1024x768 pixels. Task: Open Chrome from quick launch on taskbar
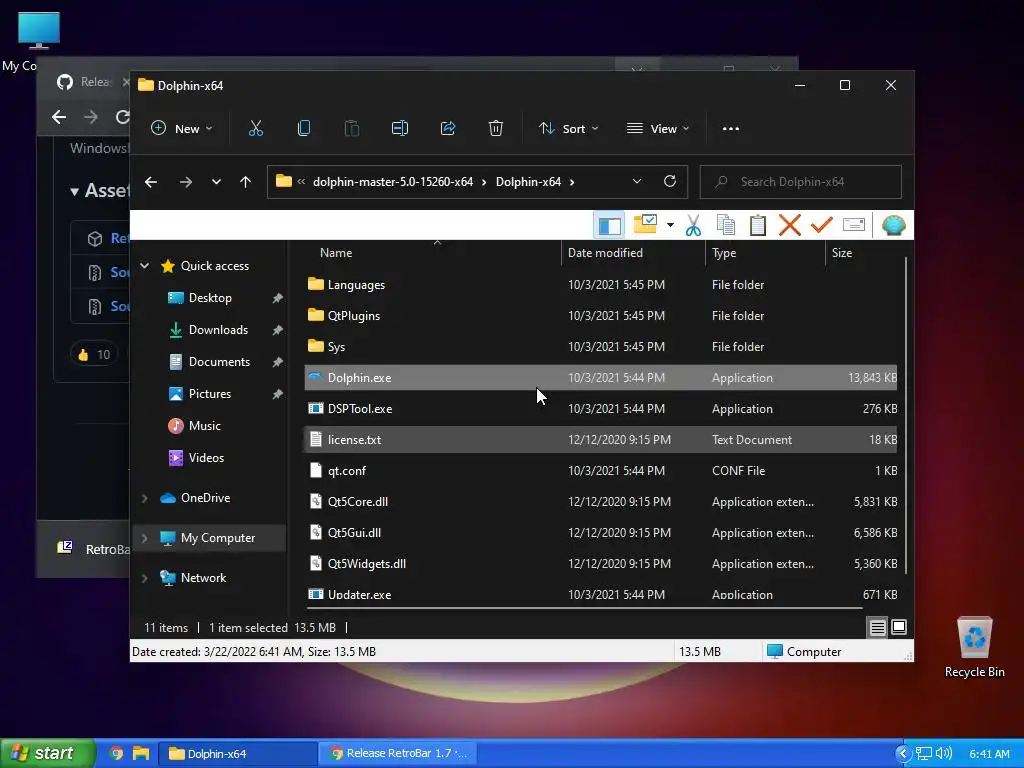point(116,753)
